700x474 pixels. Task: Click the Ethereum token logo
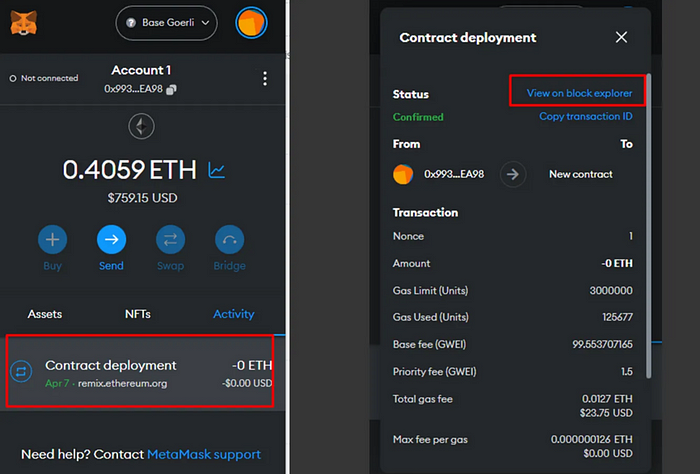142,127
